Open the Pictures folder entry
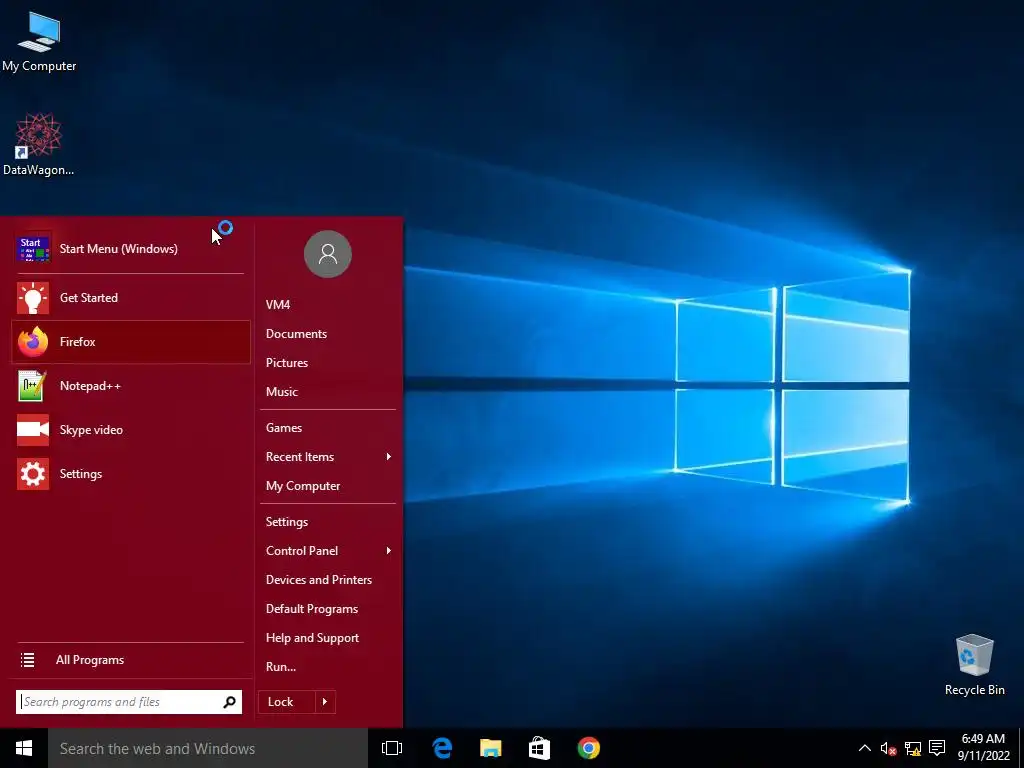This screenshot has height=768, width=1024. pyautogui.click(x=328, y=362)
